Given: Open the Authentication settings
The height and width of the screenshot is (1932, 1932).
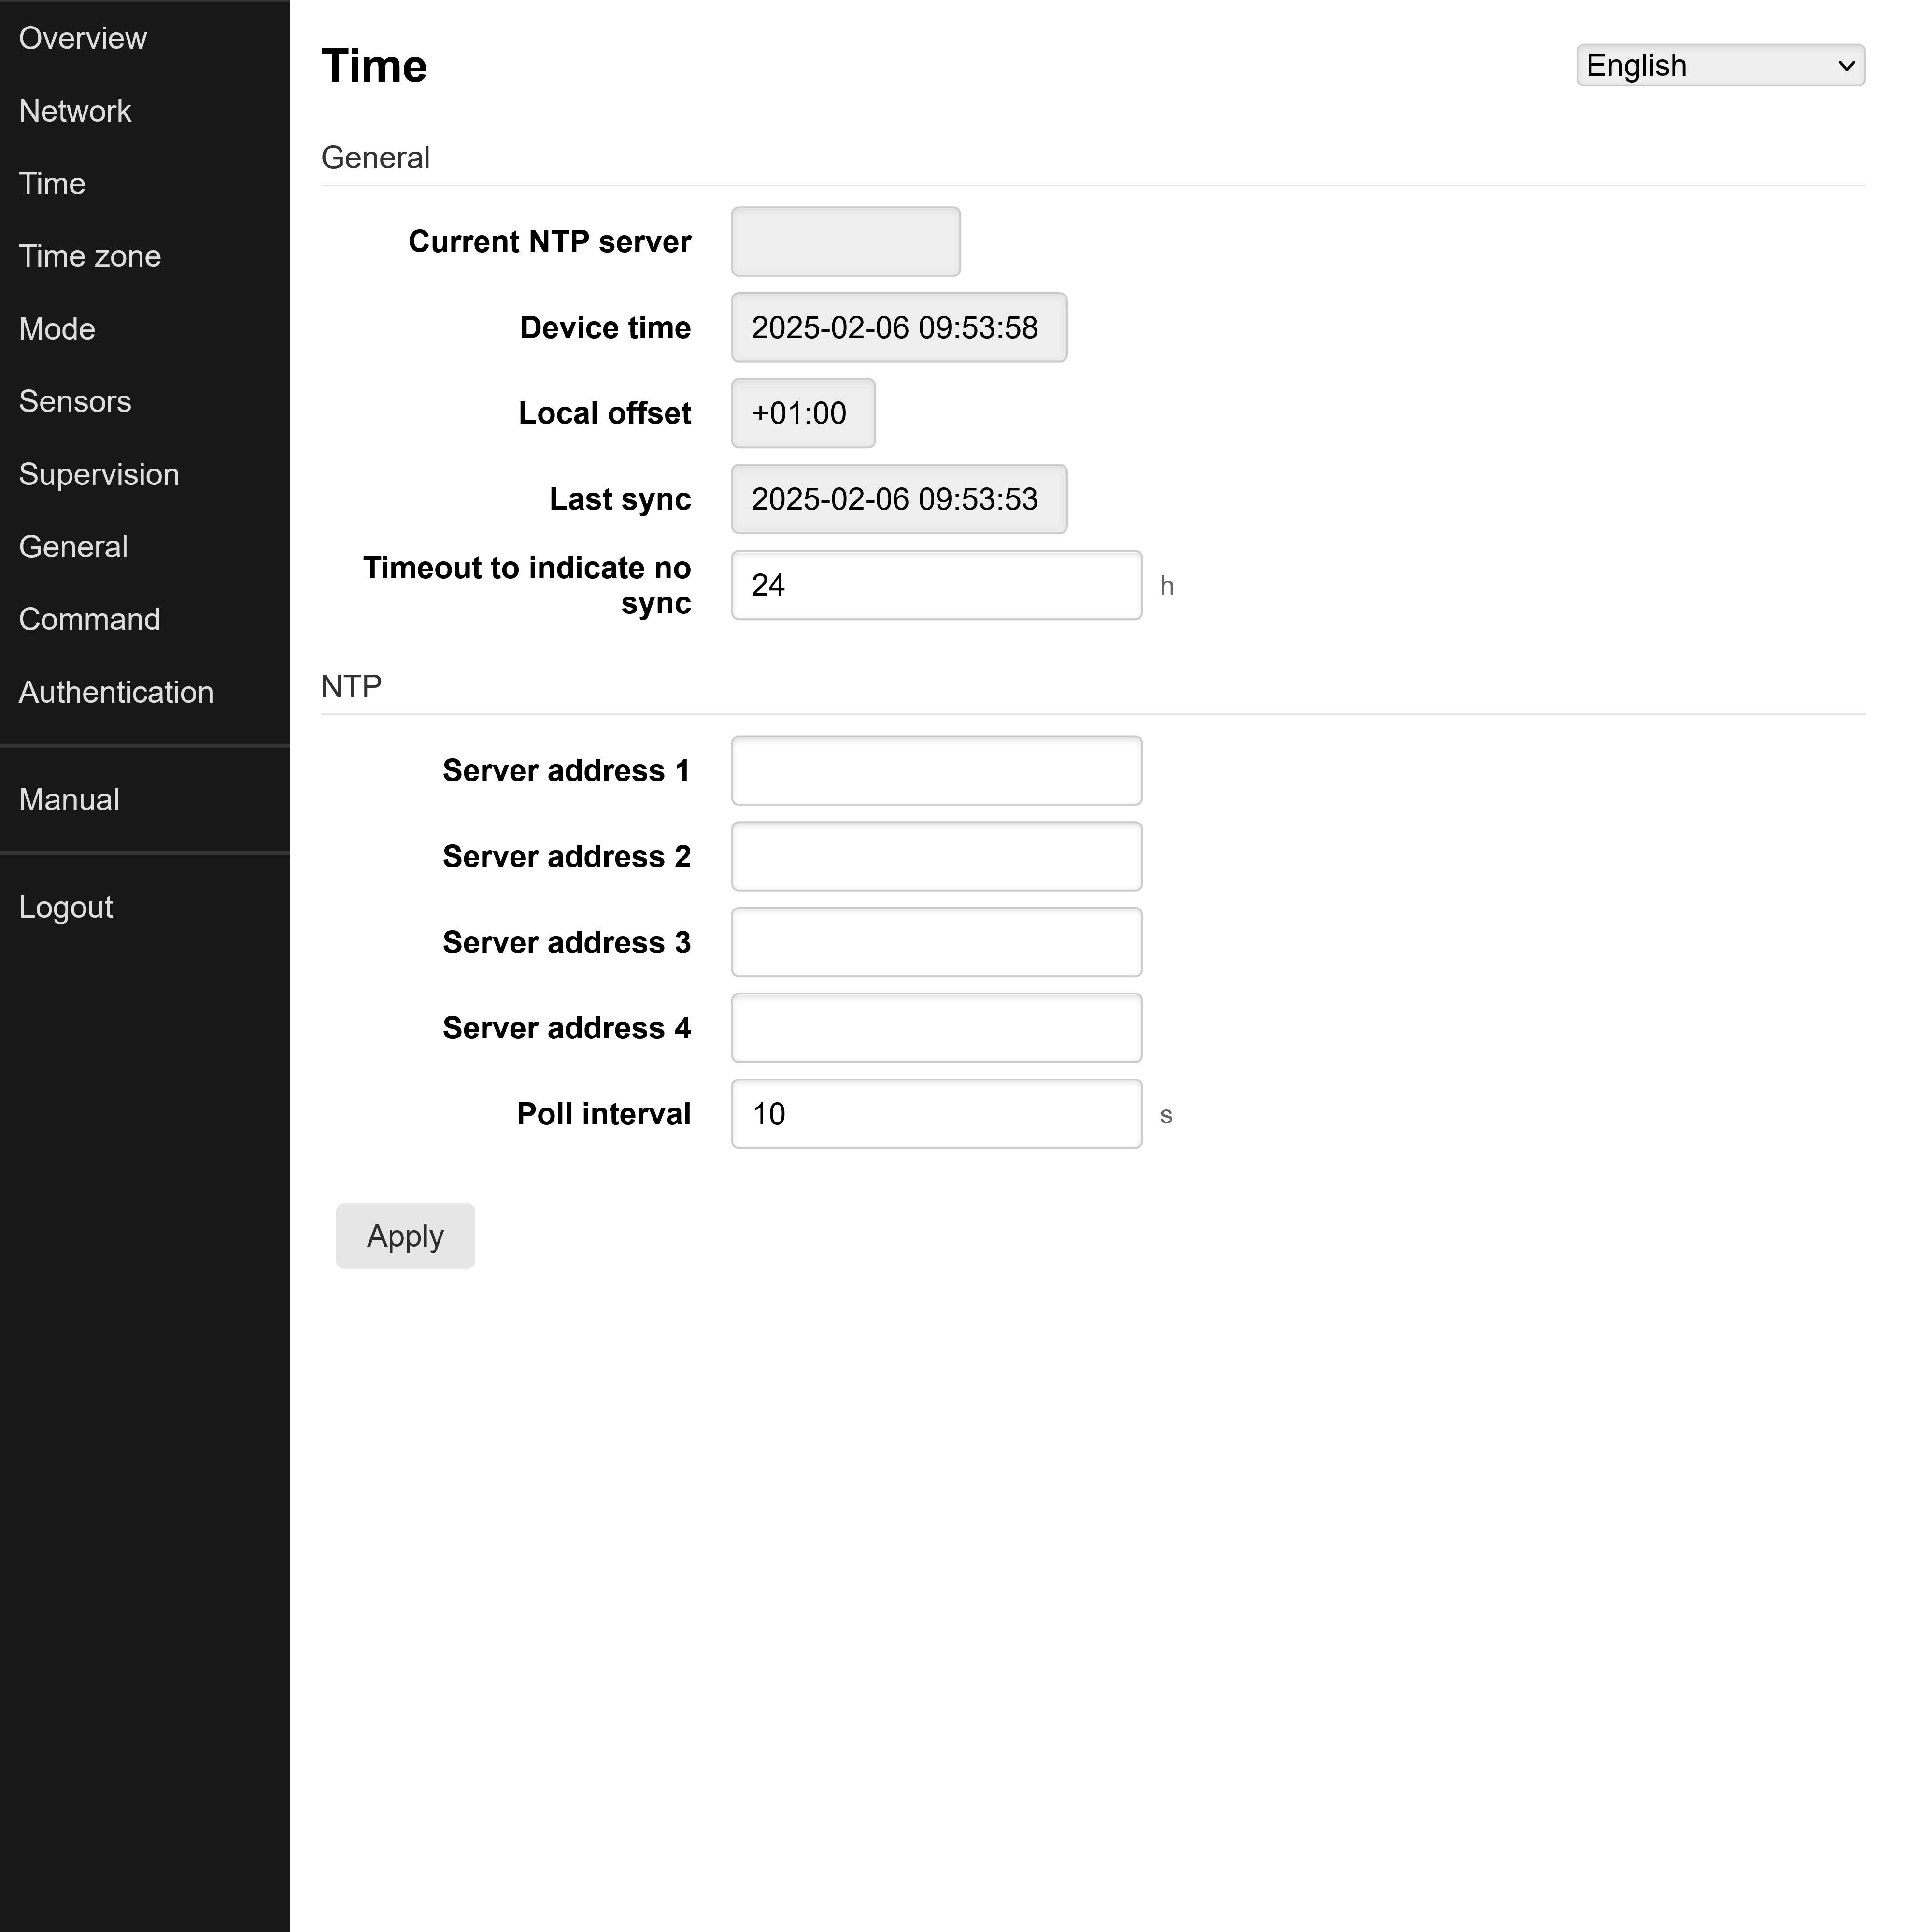Looking at the screenshot, I should coord(116,692).
